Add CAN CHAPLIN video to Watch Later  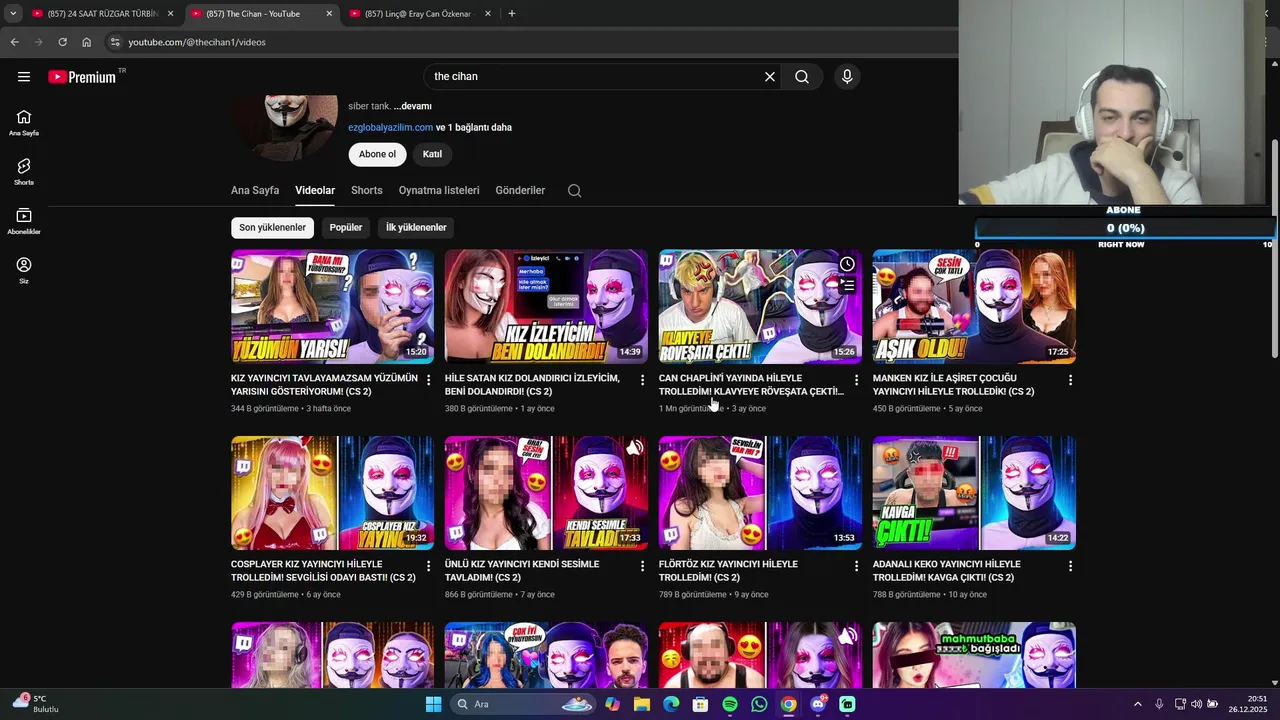(x=847, y=264)
